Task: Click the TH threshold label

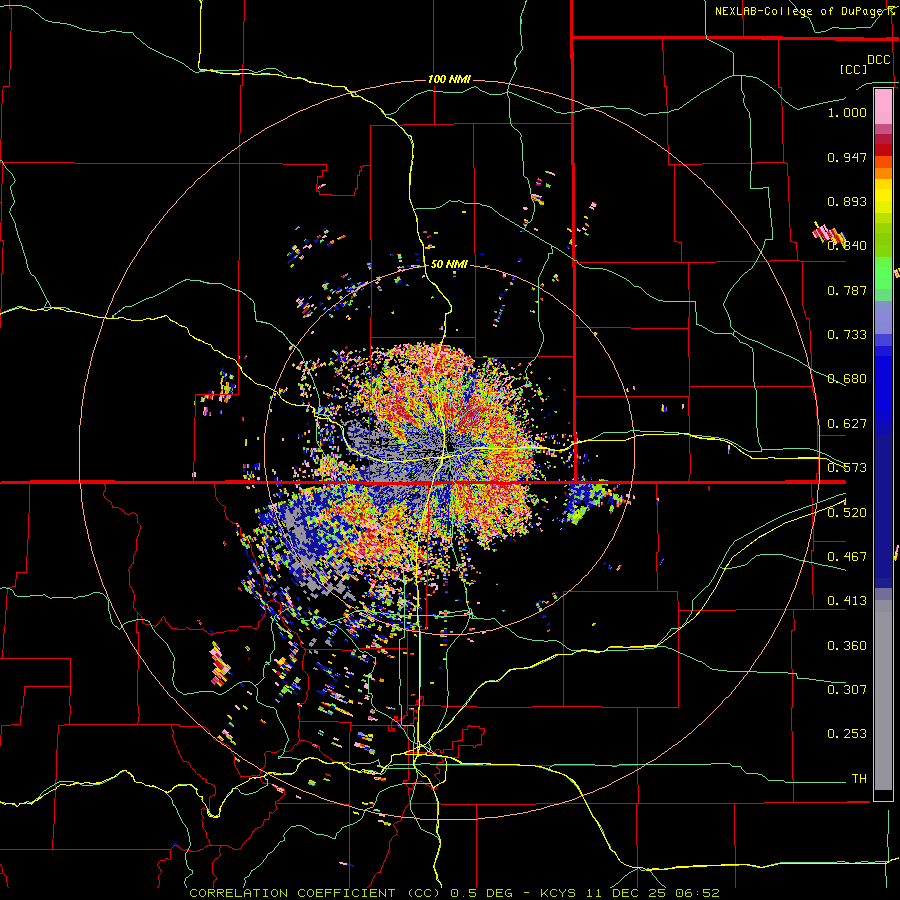Action: [859, 779]
